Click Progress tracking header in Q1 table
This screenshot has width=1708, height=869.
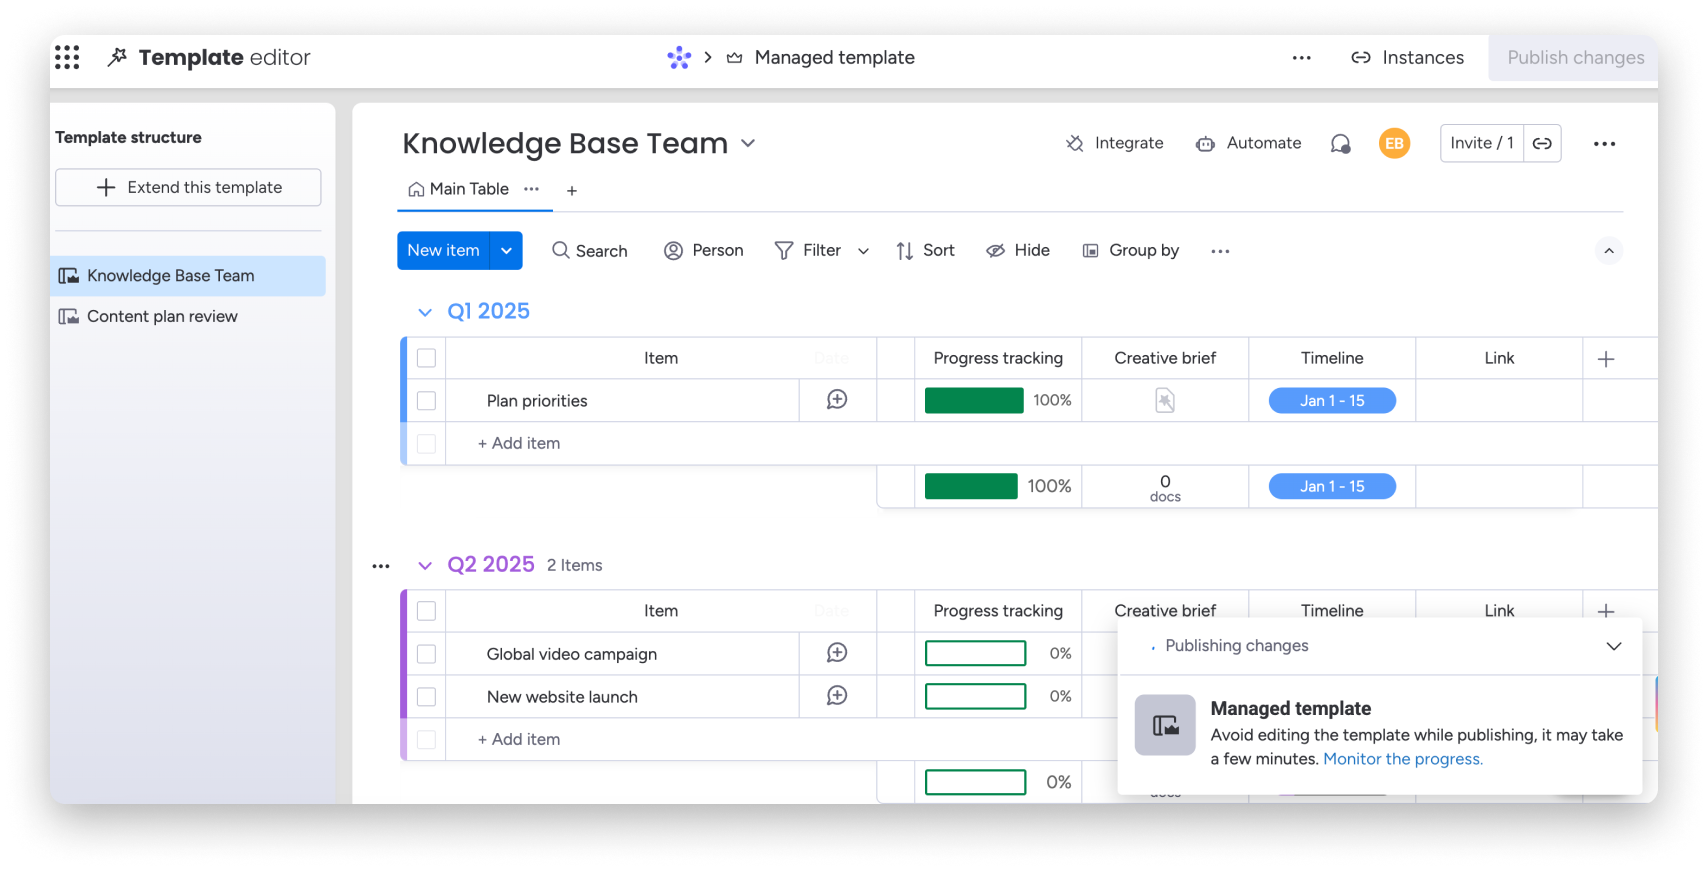point(998,358)
